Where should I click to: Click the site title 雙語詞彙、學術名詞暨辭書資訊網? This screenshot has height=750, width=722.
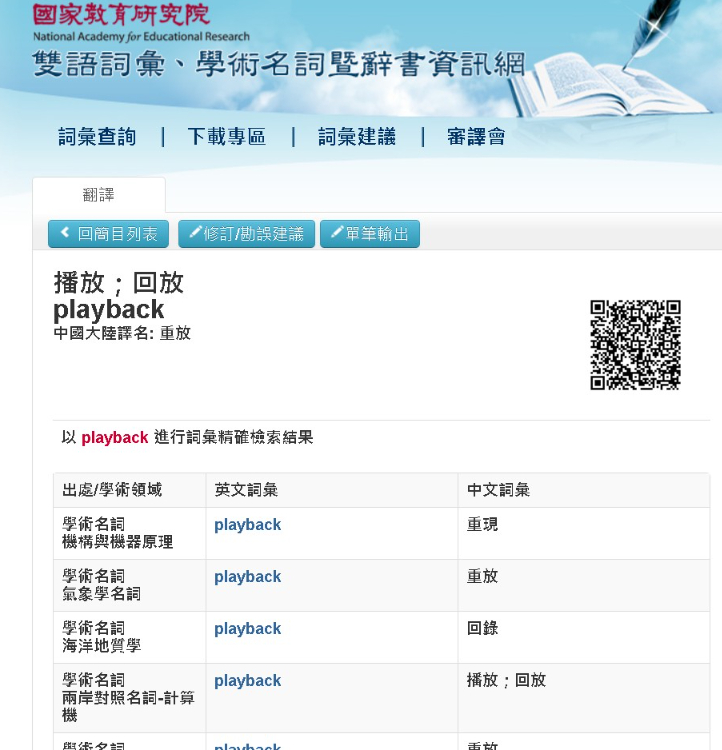pyautogui.click(x=279, y=64)
